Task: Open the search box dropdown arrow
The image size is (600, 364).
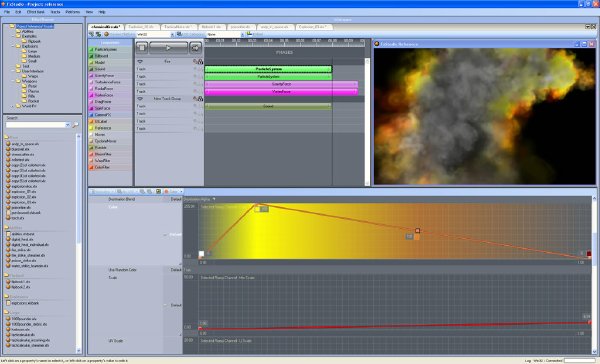Action: click(68, 125)
